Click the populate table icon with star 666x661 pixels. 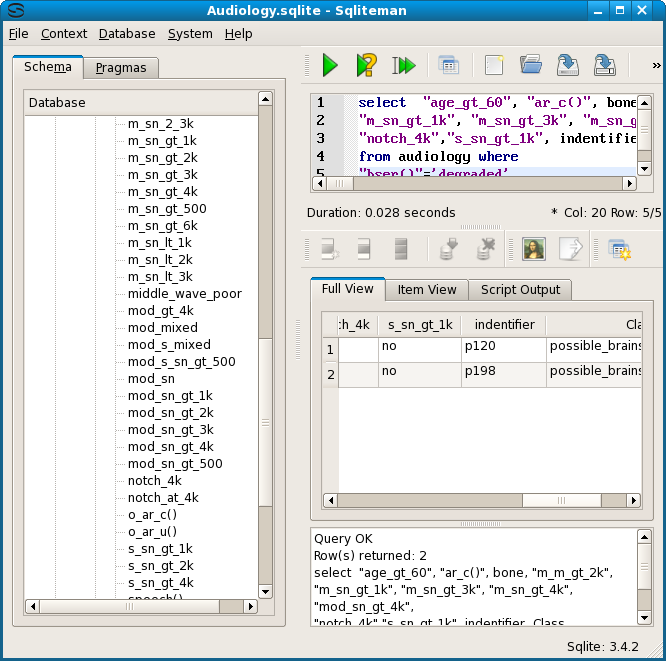[x=619, y=249]
